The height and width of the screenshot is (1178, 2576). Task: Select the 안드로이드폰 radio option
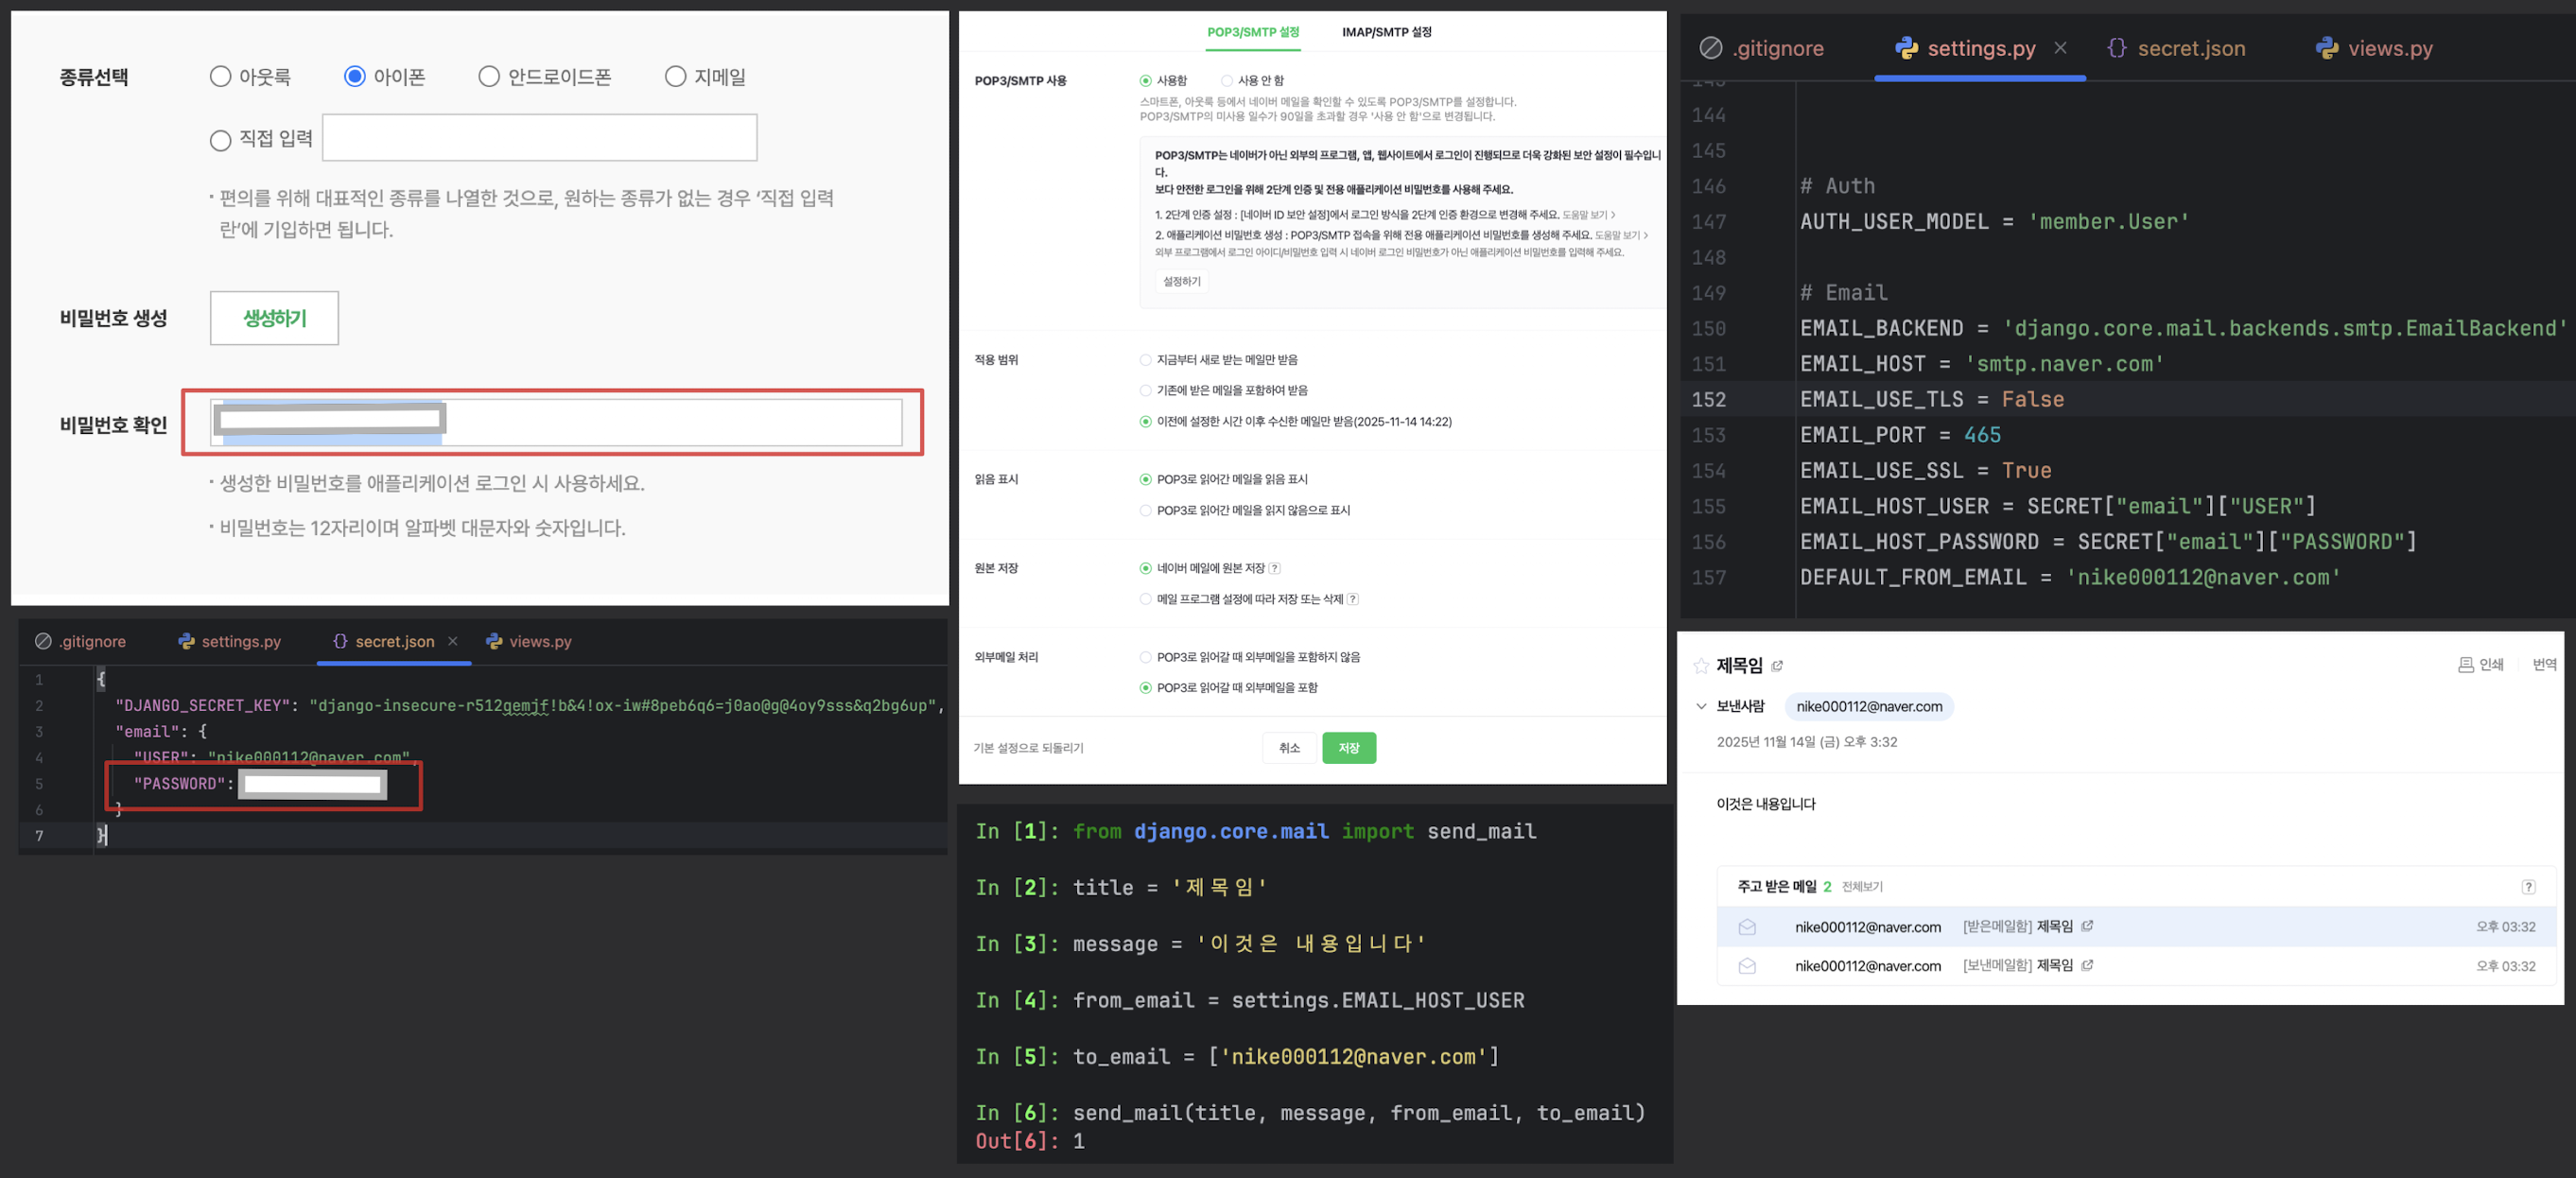(489, 77)
